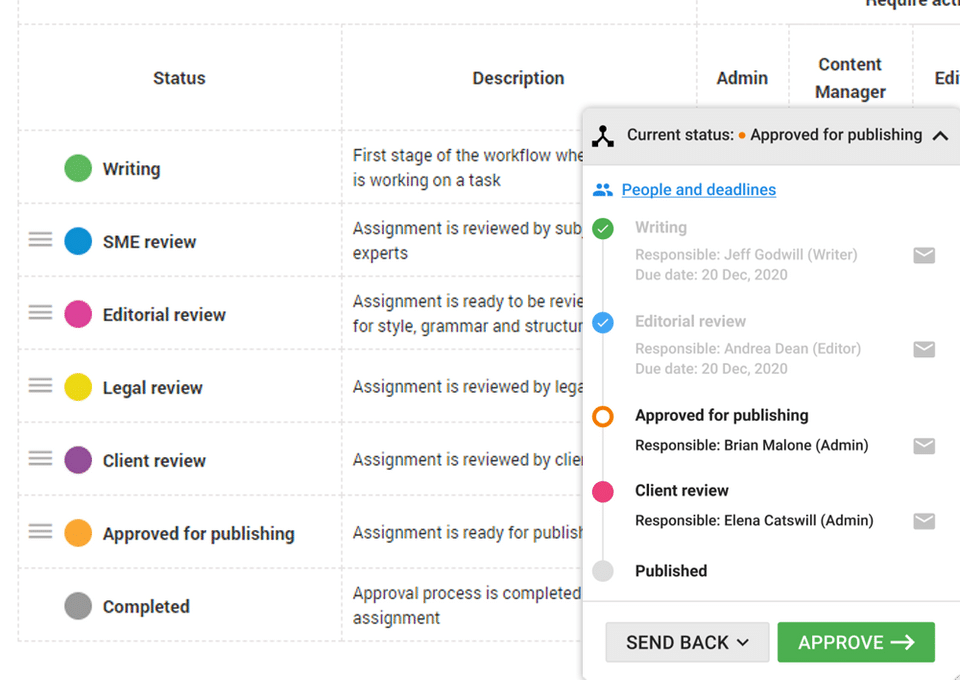Click the pink Editorial review color dot
960x680 pixels.
tap(78, 314)
